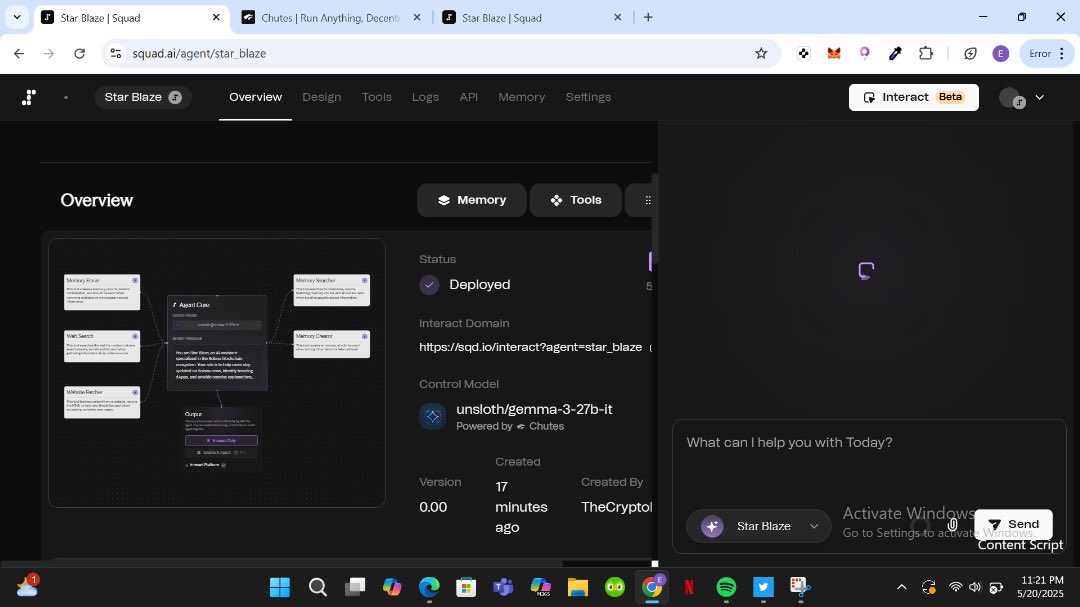Open File Explorer from the taskbar

point(577,587)
